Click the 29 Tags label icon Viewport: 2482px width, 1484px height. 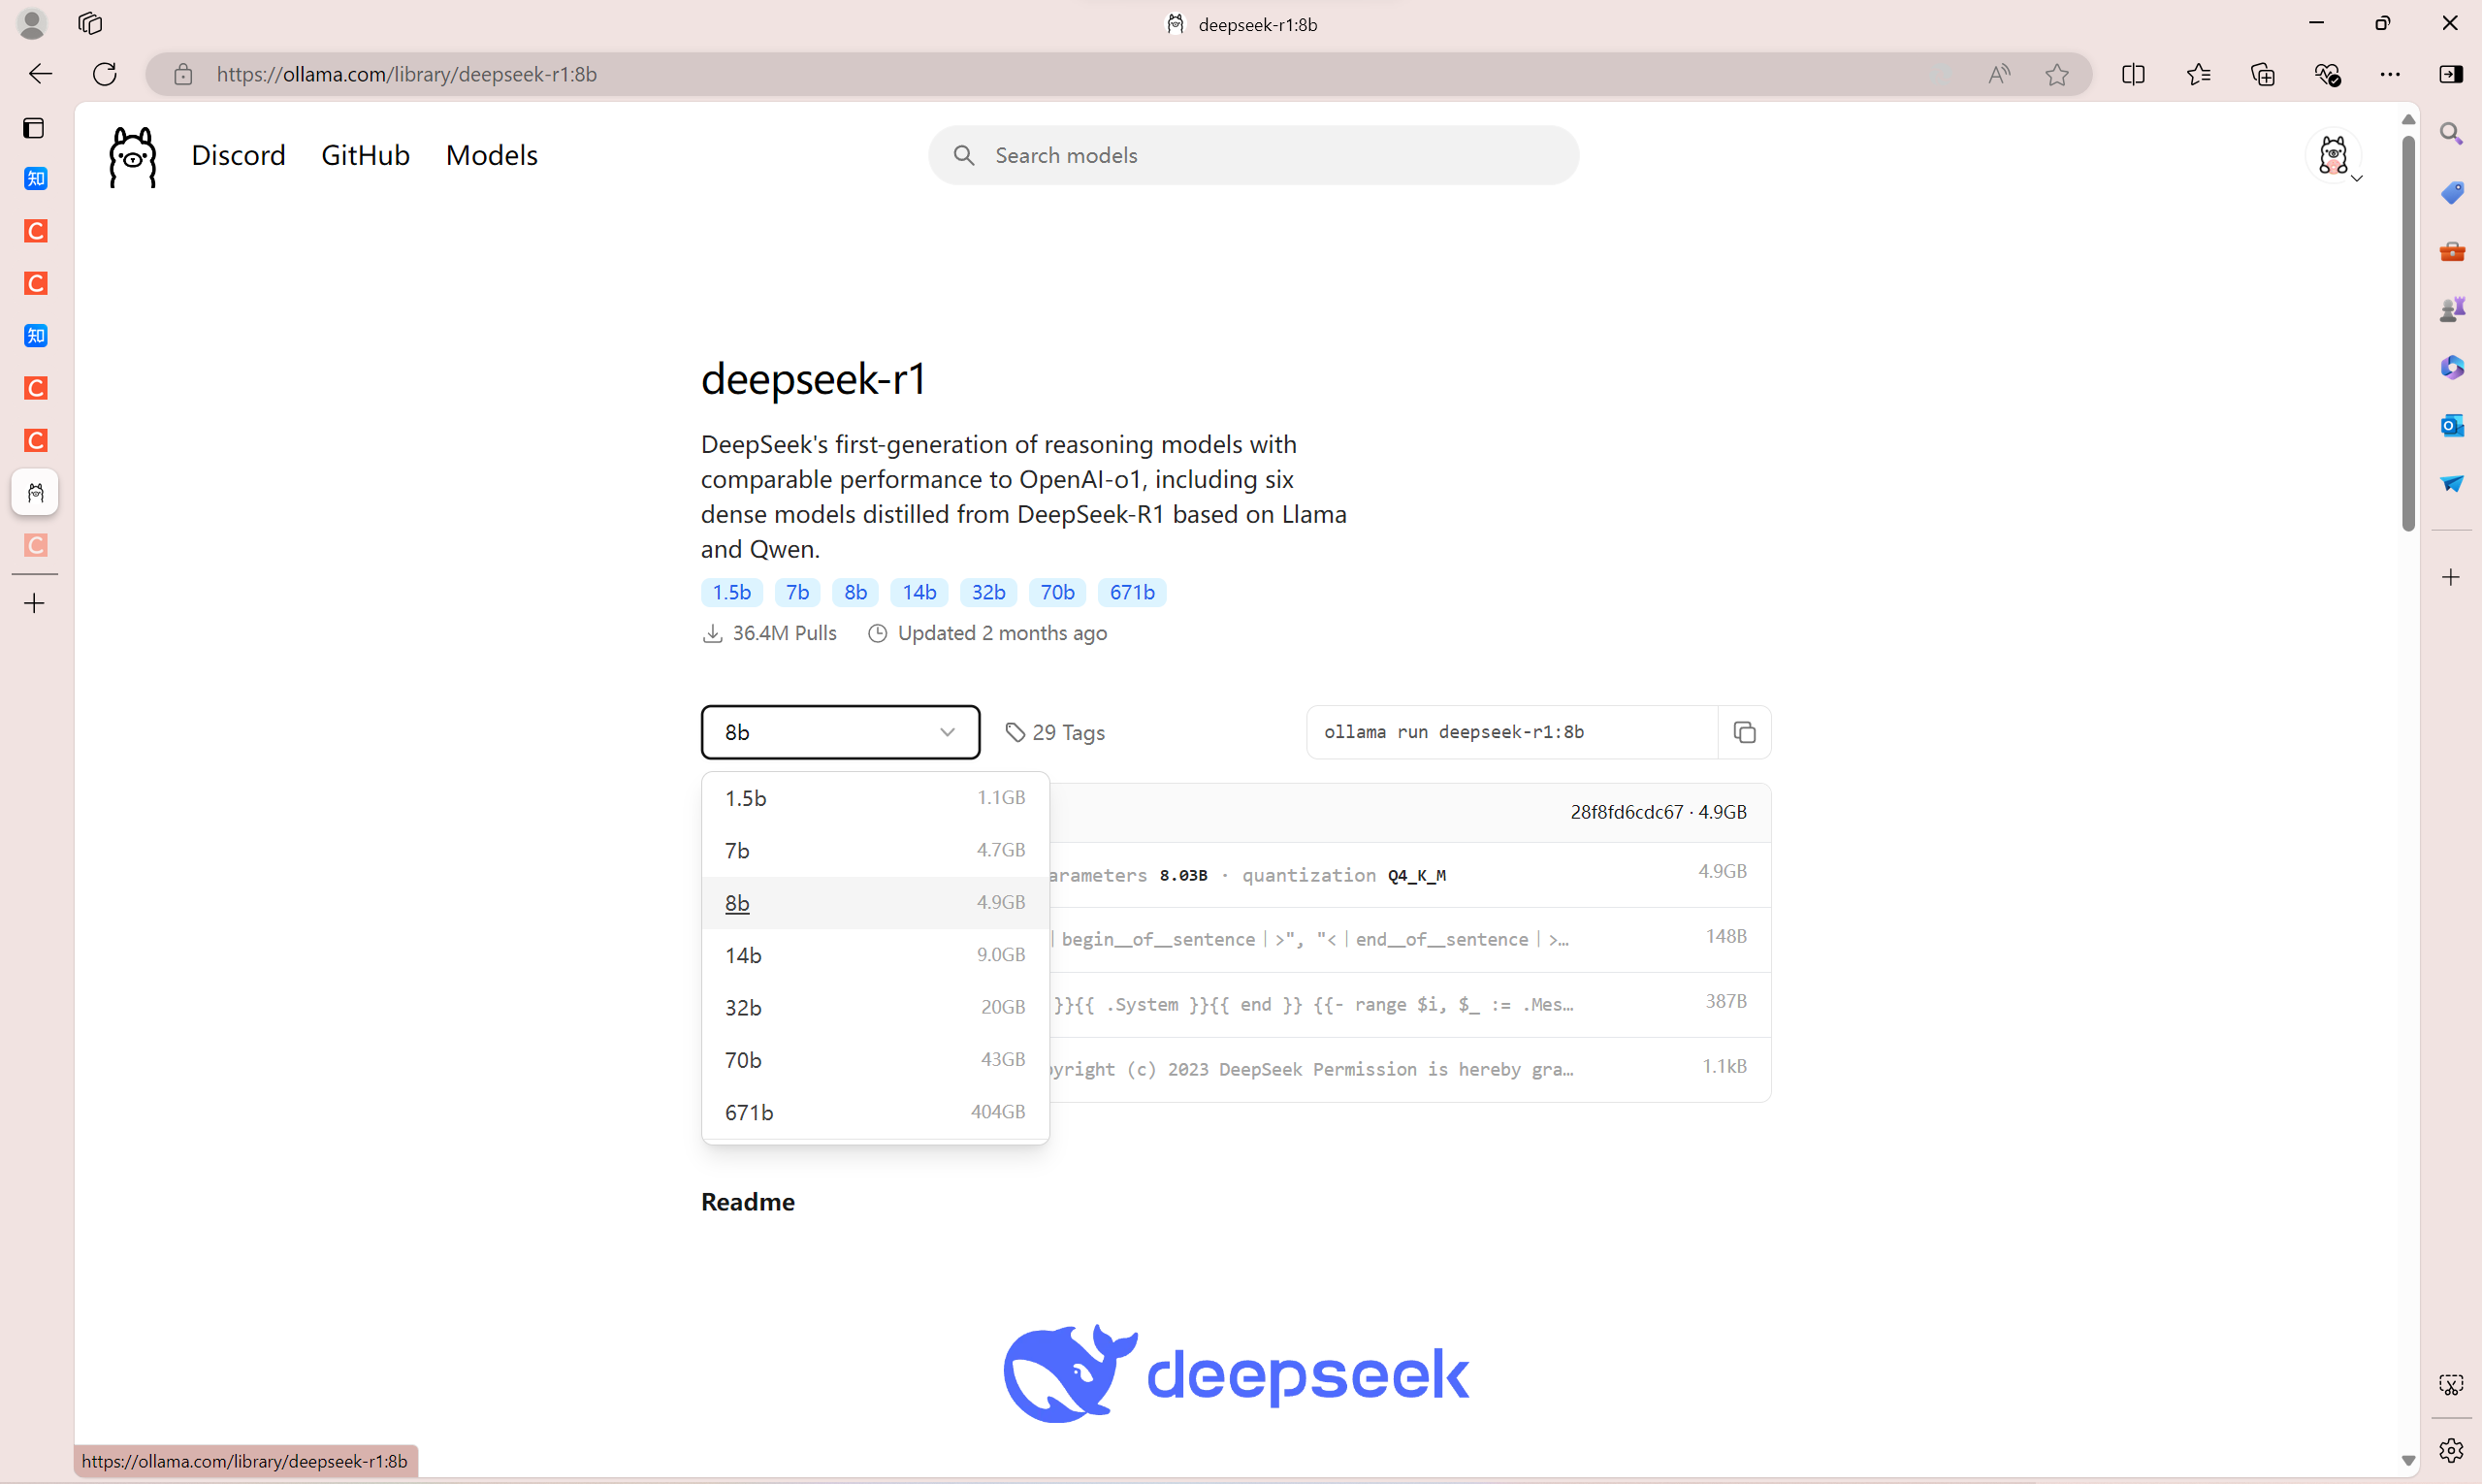click(1016, 732)
